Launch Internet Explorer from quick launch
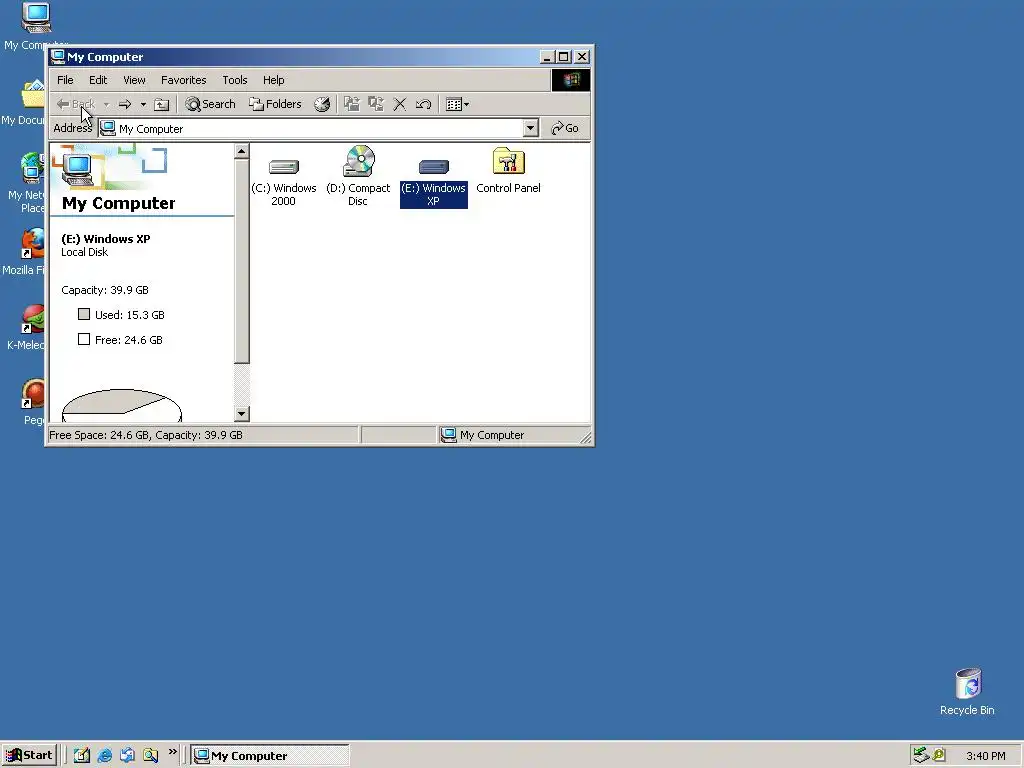This screenshot has height=768, width=1024. (x=104, y=755)
